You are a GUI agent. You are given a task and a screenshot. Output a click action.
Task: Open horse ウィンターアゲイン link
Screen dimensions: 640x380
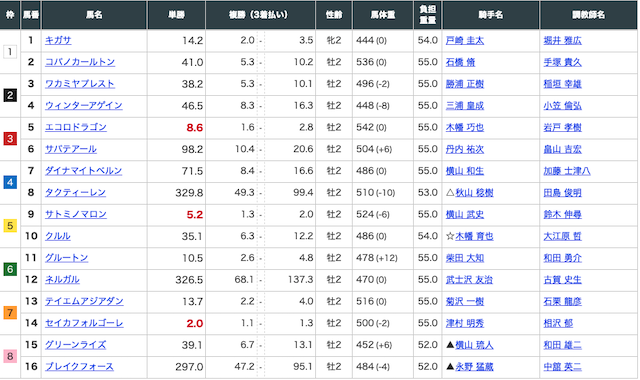[x=83, y=106]
